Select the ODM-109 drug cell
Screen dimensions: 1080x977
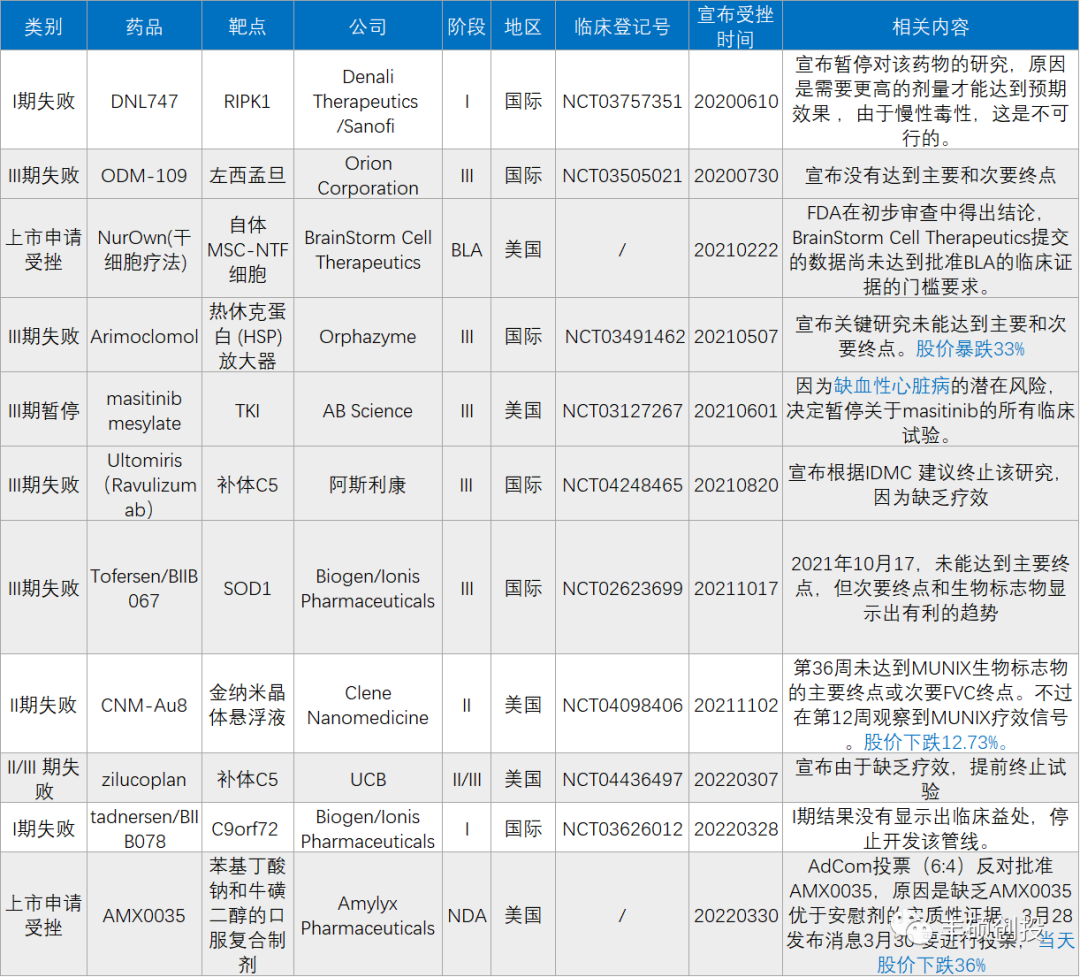click(x=145, y=175)
